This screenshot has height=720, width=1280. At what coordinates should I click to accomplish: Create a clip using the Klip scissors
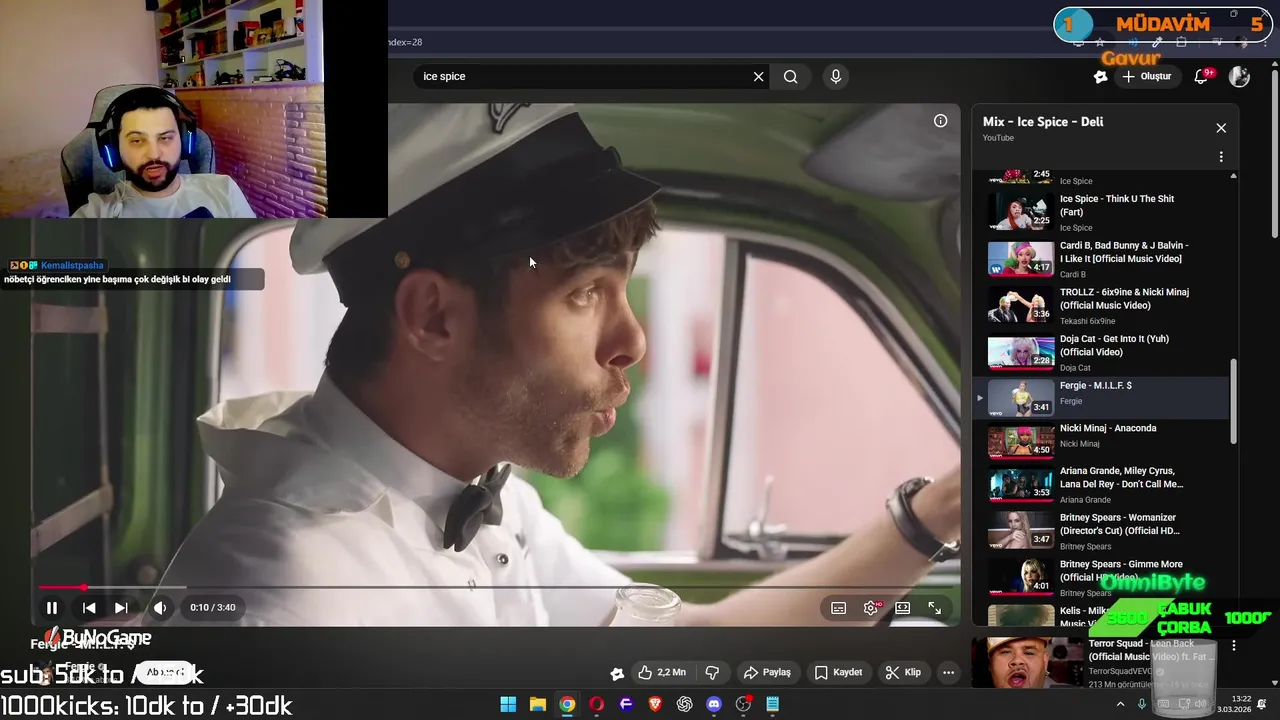pos(903,672)
